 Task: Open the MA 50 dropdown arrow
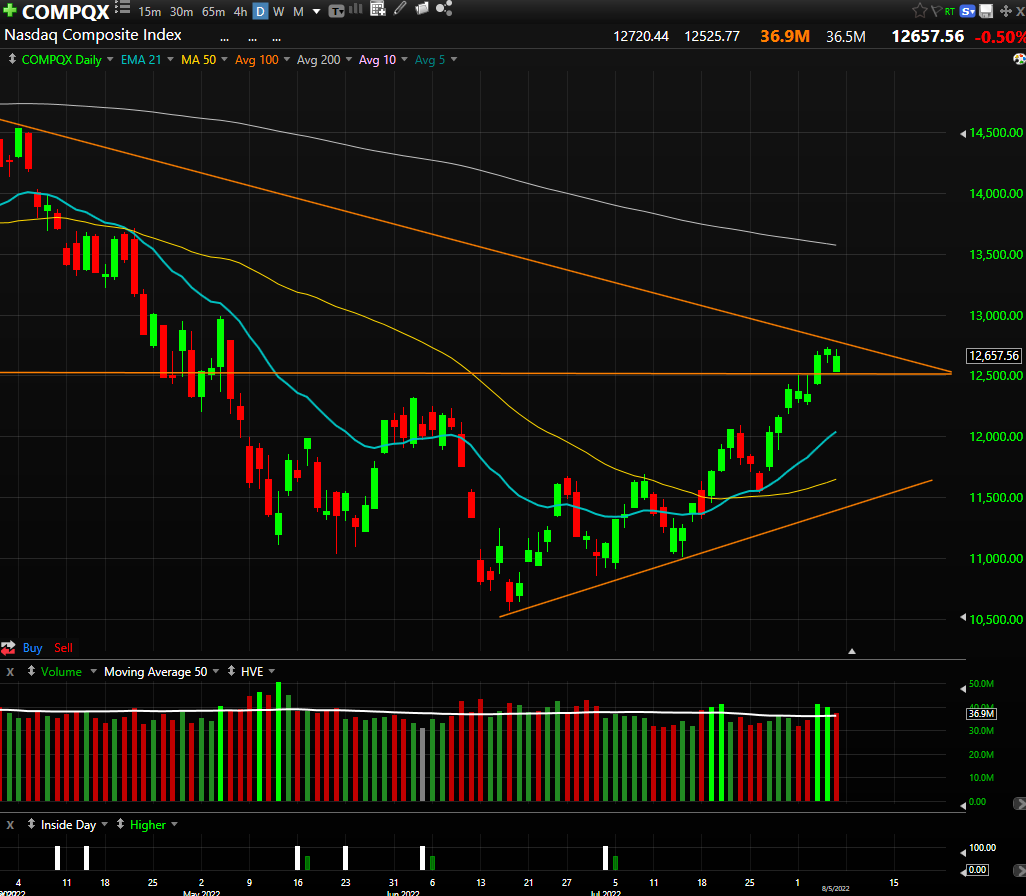[224, 59]
